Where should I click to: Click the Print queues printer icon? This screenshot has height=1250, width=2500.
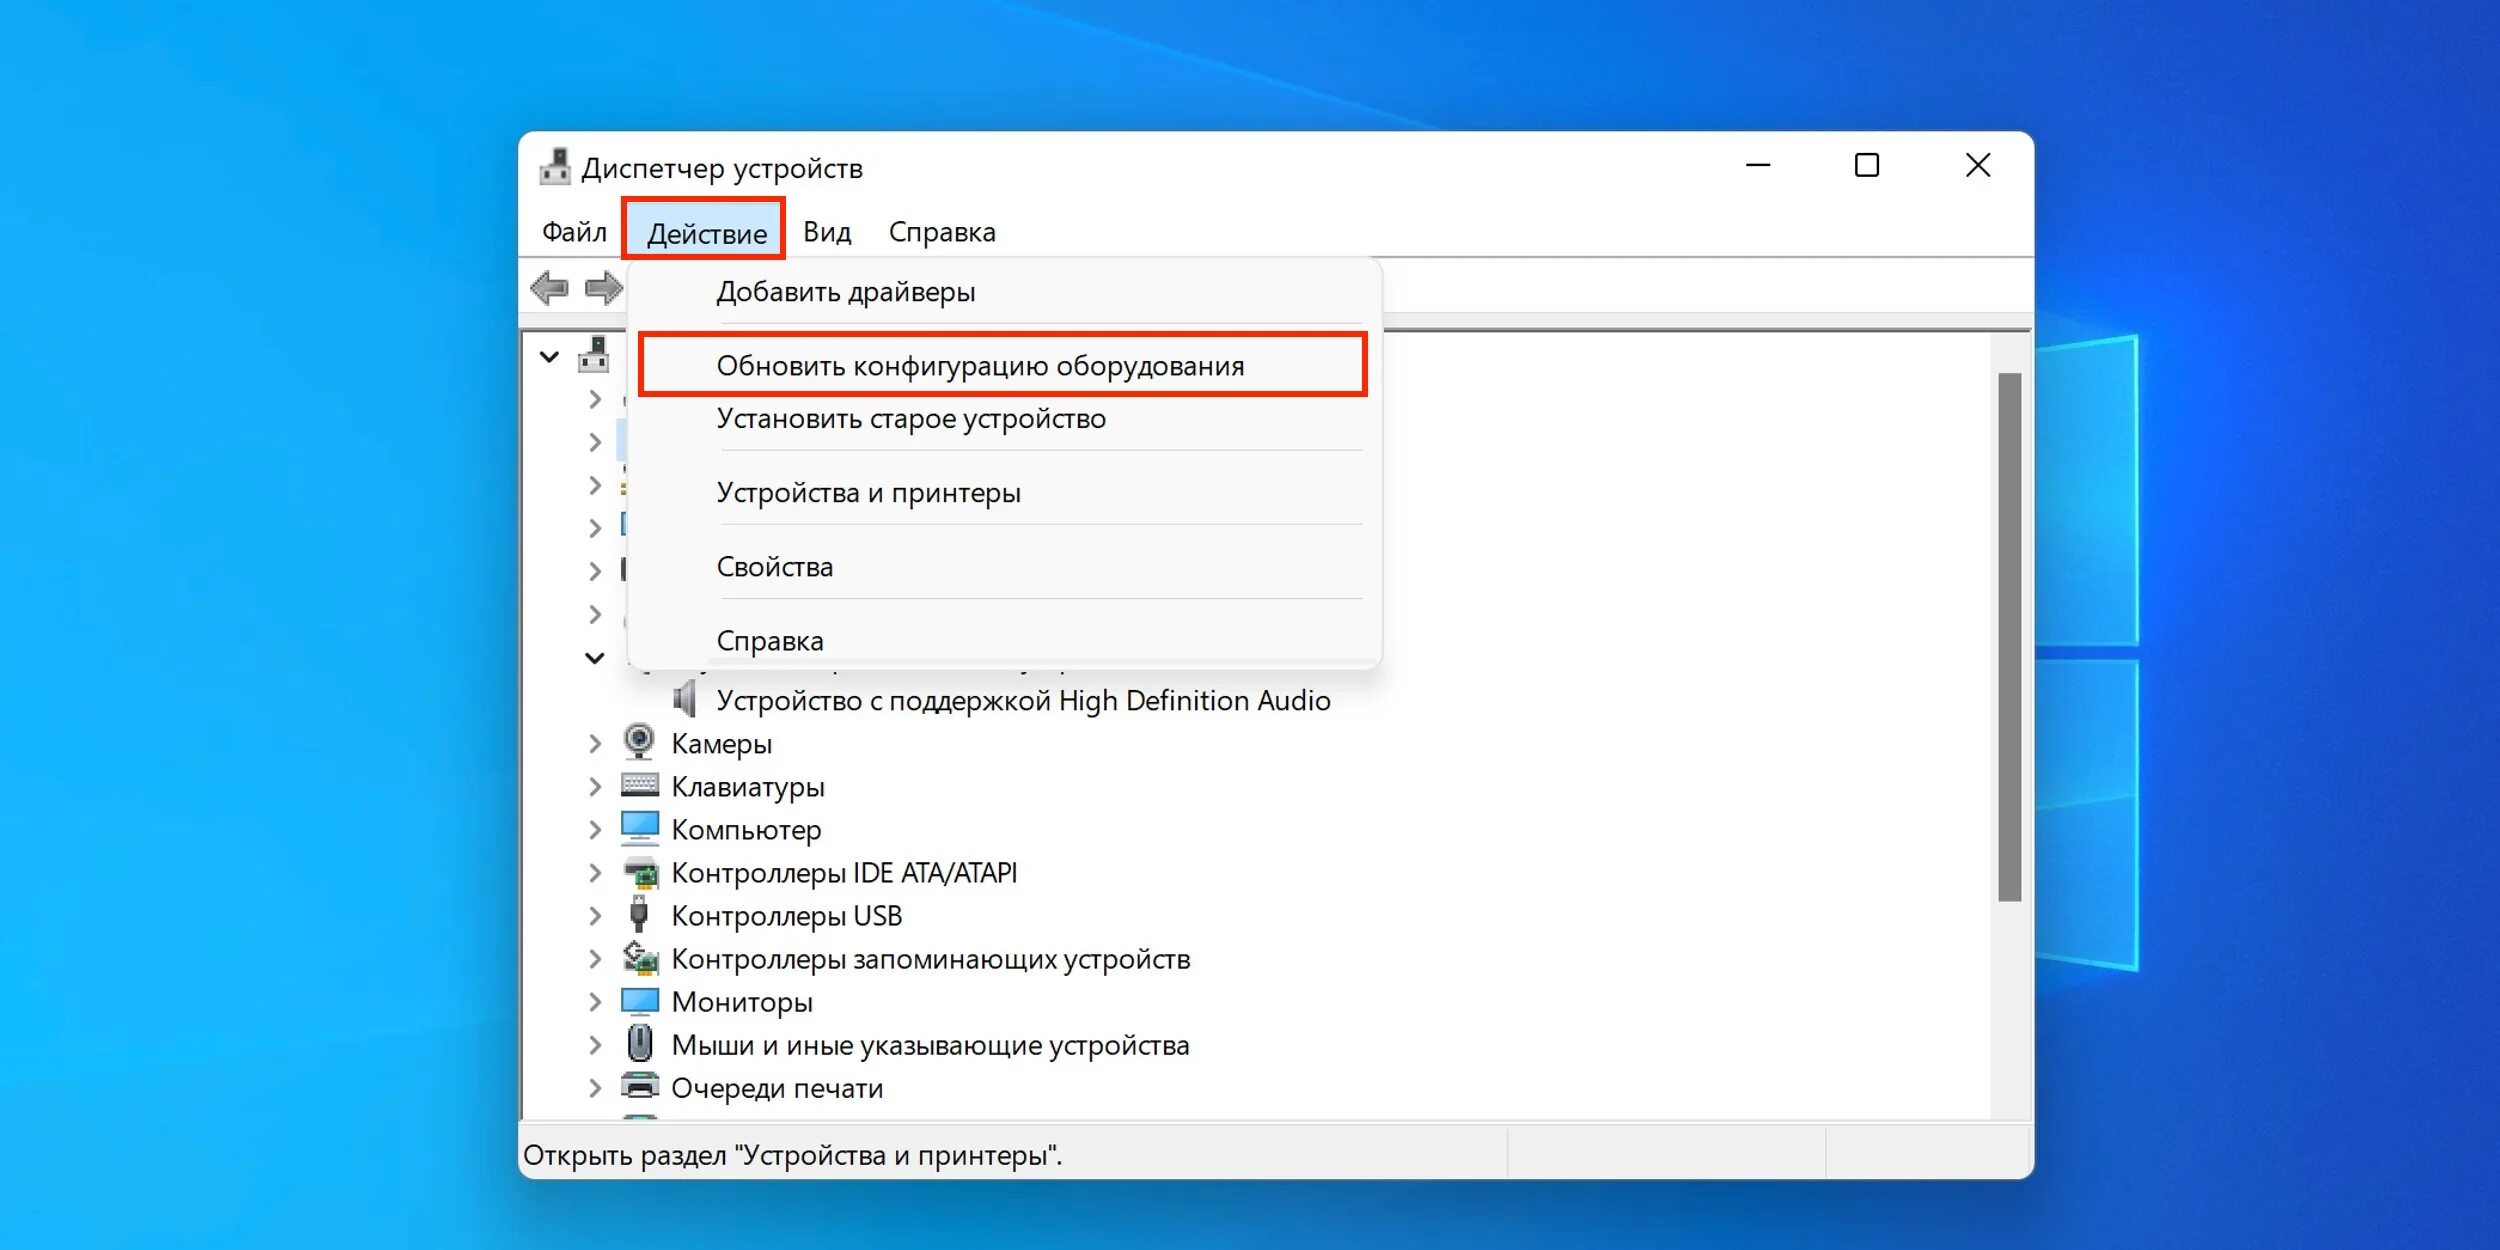(639, 1087)
